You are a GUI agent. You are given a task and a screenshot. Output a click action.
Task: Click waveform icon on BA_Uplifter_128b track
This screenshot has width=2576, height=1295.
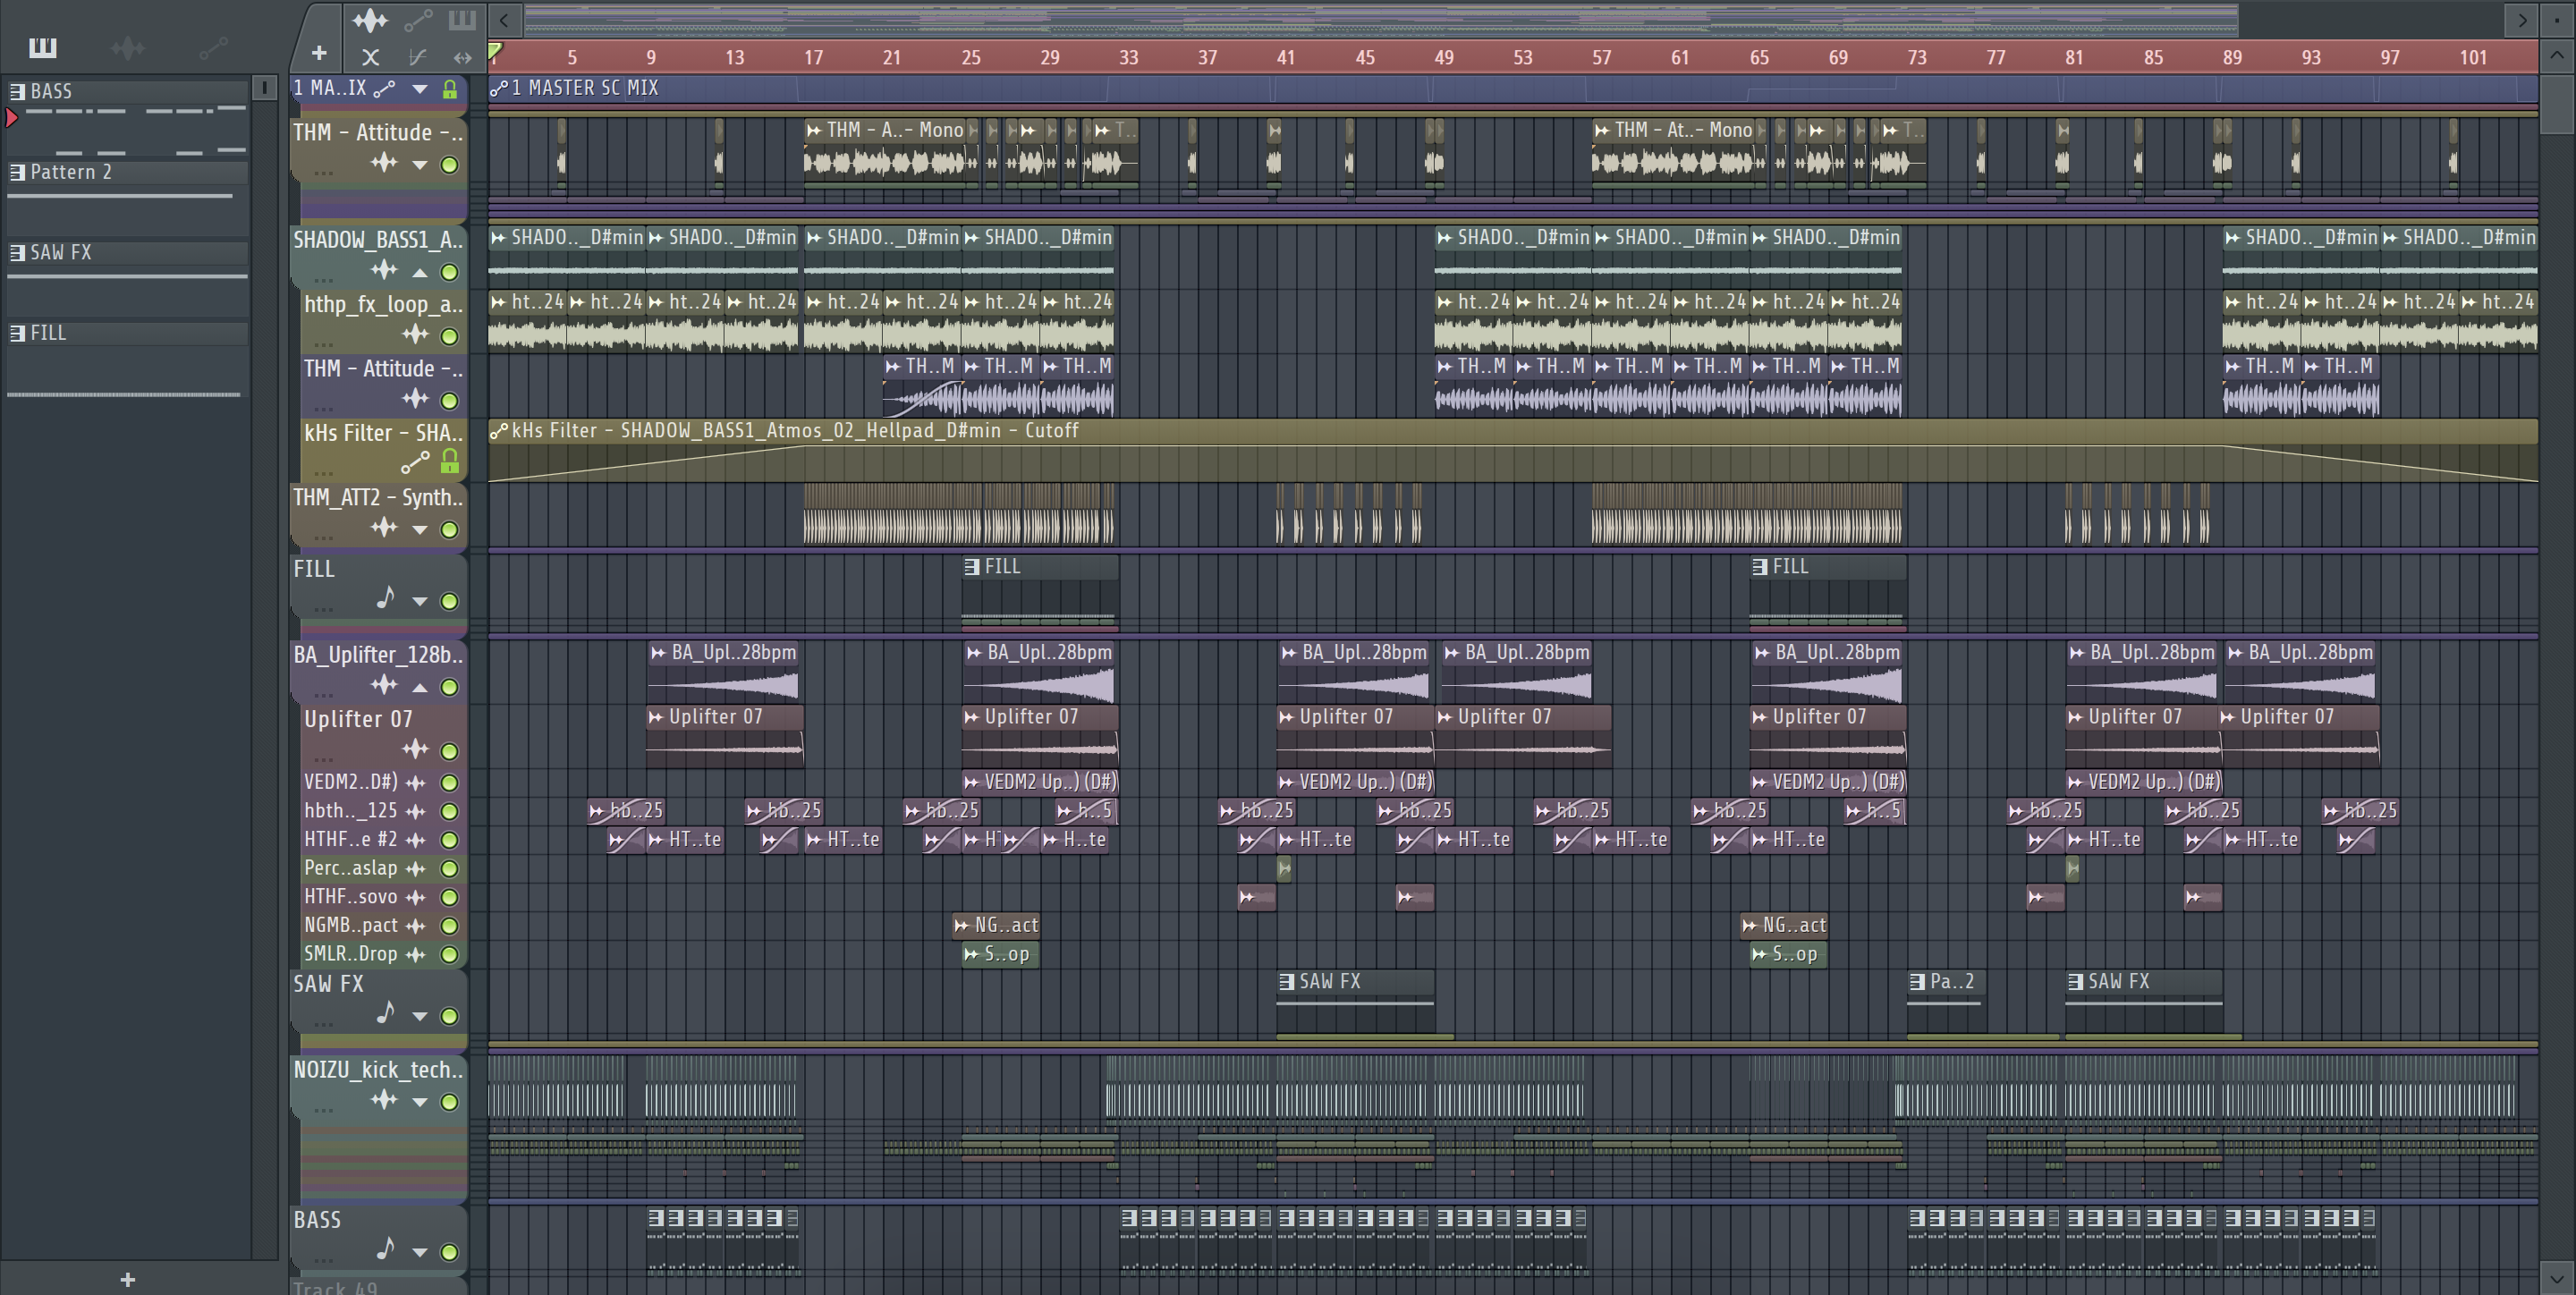(384, 685)
